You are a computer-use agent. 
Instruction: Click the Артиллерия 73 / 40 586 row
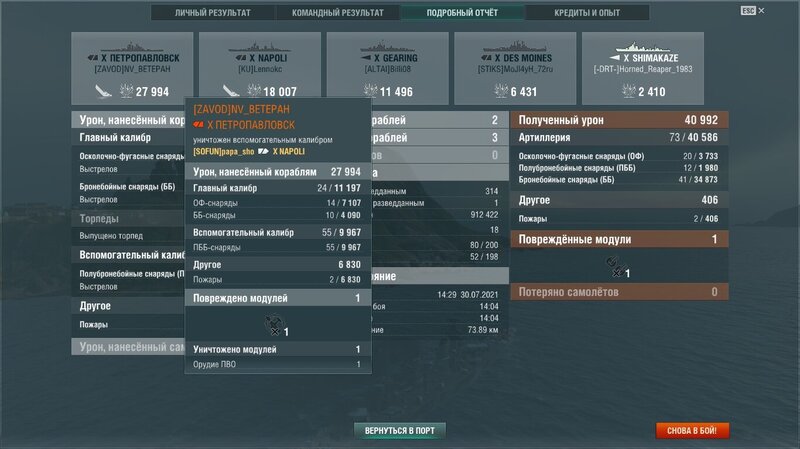point(619,137)
